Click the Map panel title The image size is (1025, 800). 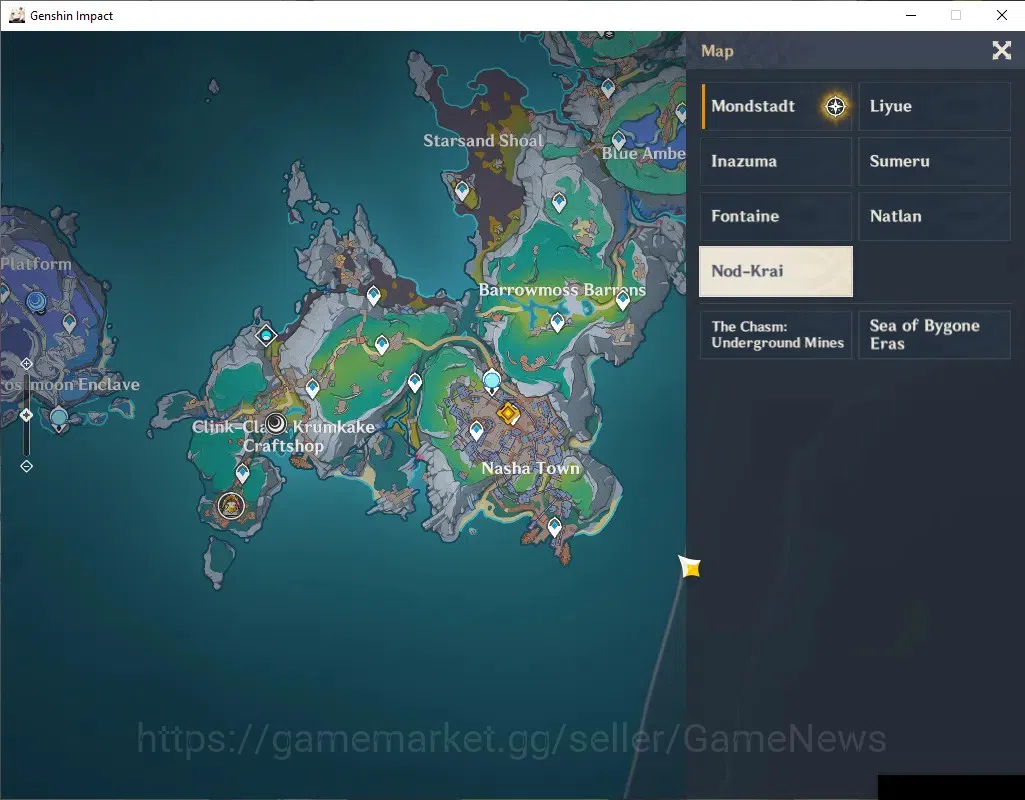point(717,51)
